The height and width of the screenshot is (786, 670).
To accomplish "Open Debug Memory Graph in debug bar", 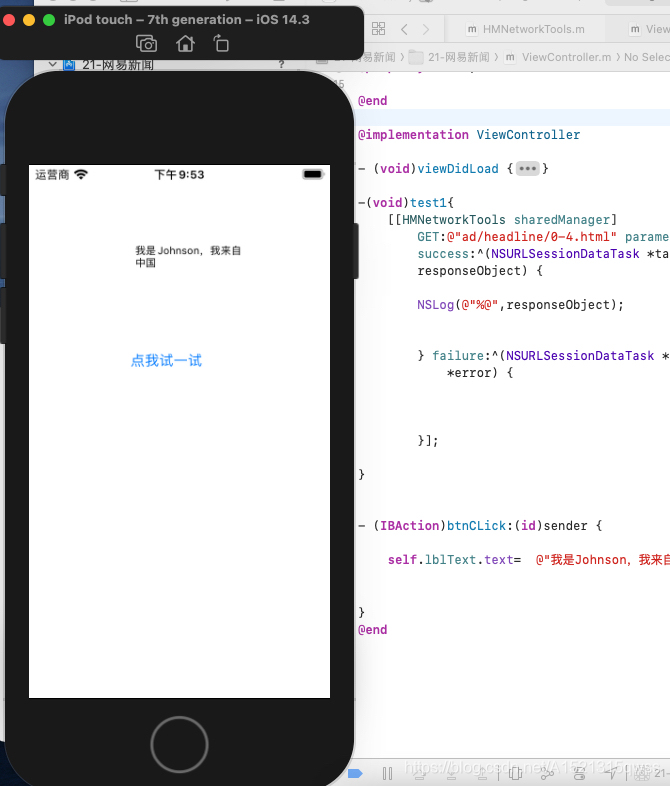I will click(x=547, y=773).
